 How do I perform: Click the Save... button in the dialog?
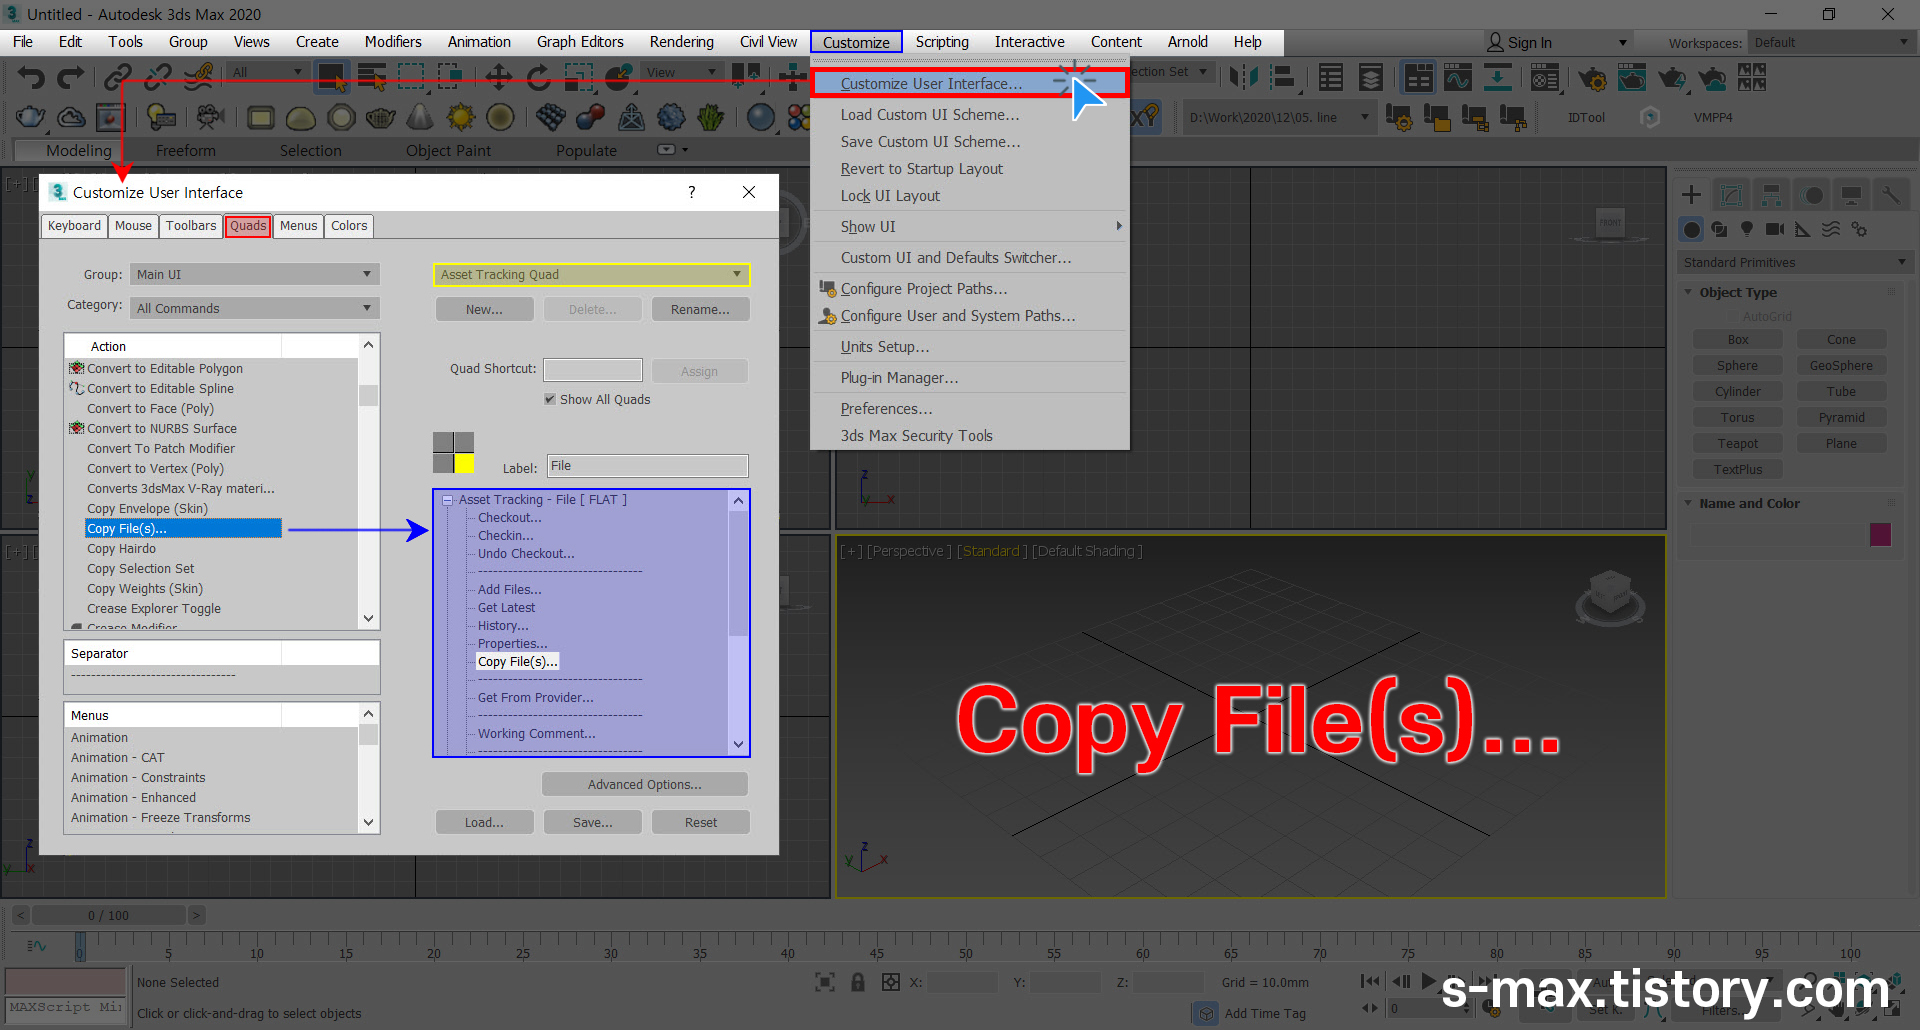592,822
